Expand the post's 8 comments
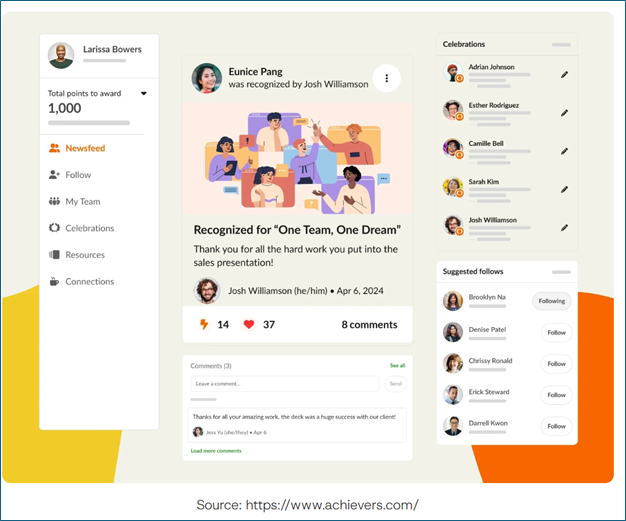The image size is (626, 521). [371, 324]
